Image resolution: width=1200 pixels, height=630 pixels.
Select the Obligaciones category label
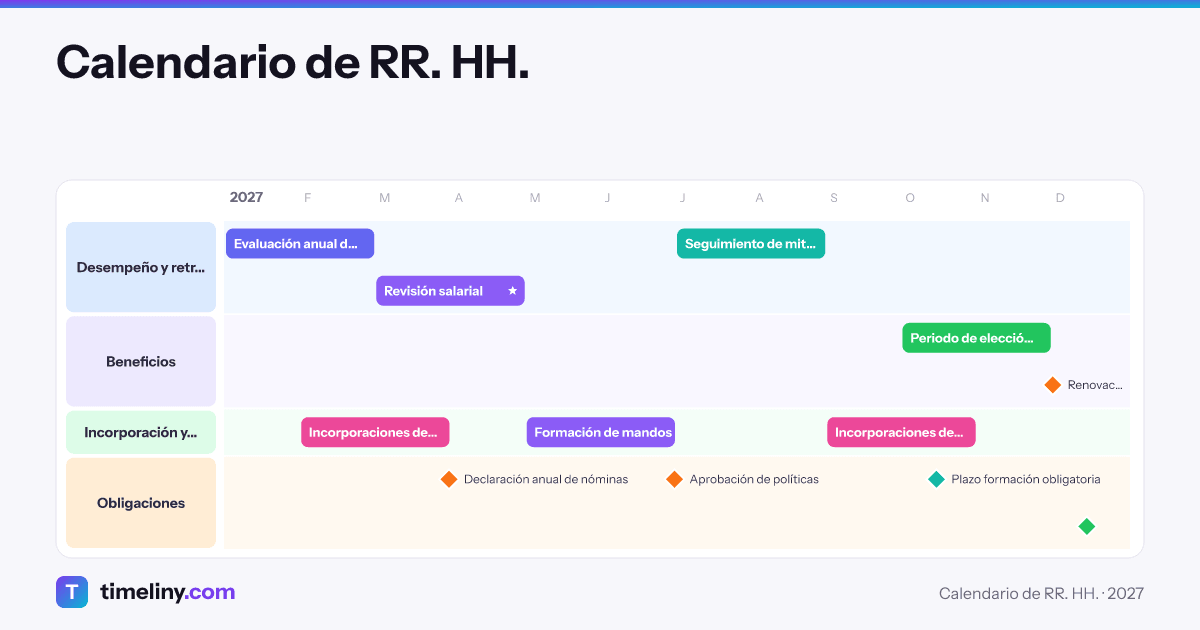click(141, 503)
